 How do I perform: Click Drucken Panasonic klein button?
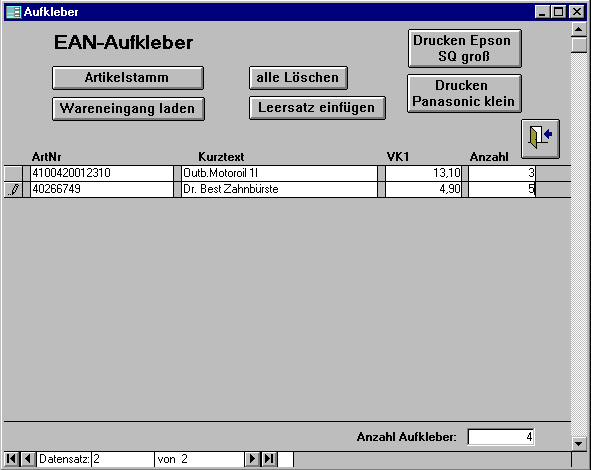(x=464, y=93)
